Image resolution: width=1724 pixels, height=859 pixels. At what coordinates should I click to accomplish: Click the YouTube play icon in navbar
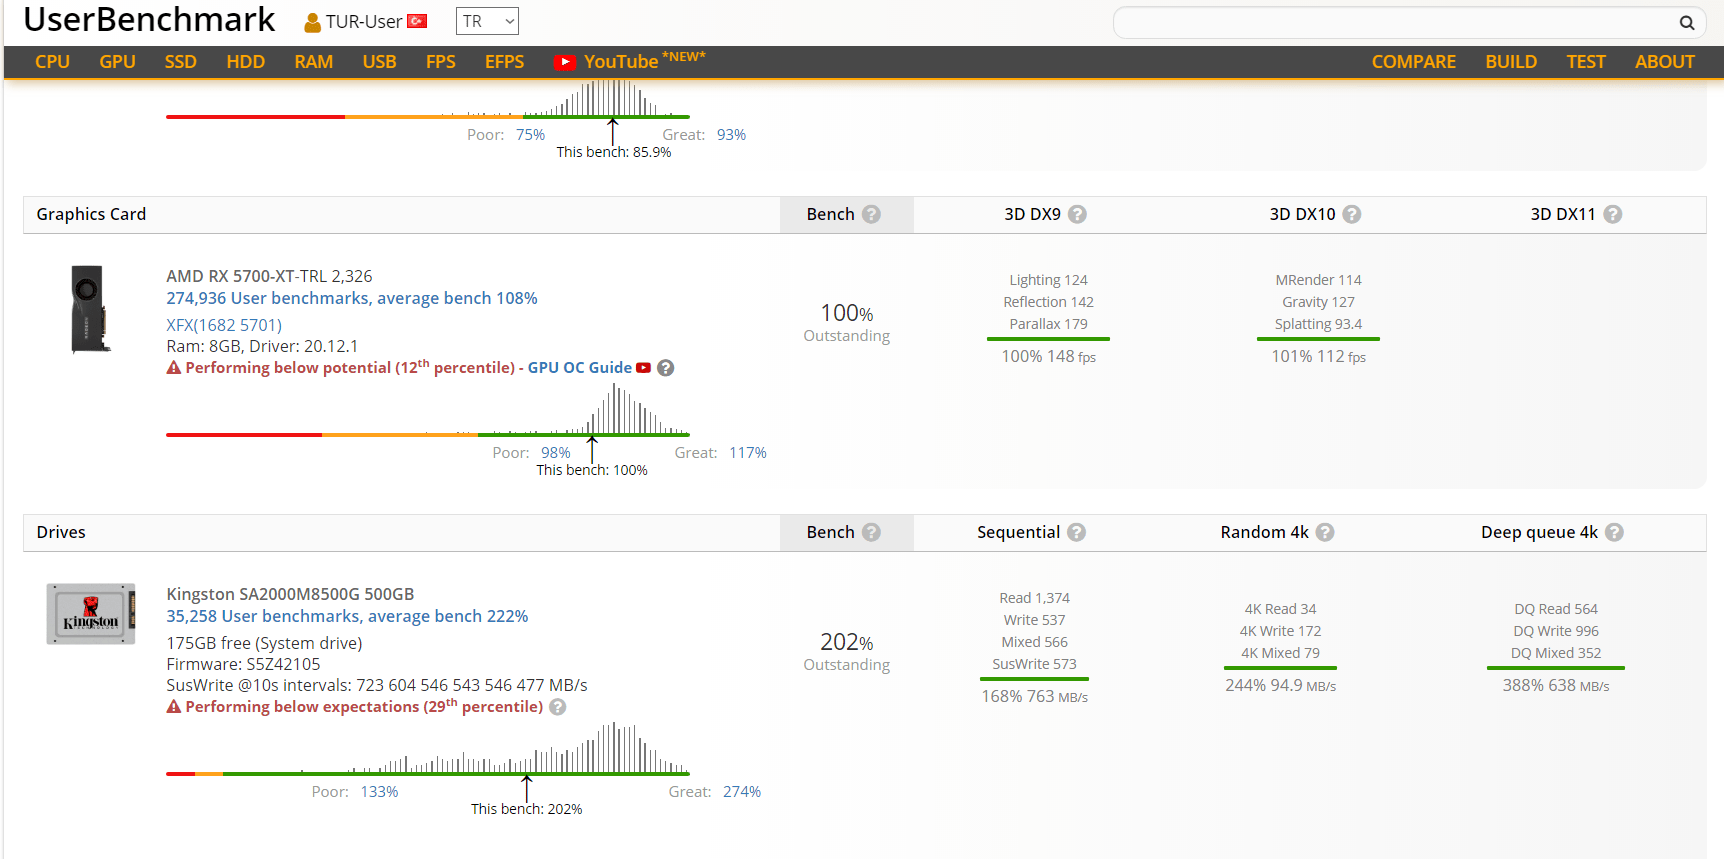(x=565, y=62)
